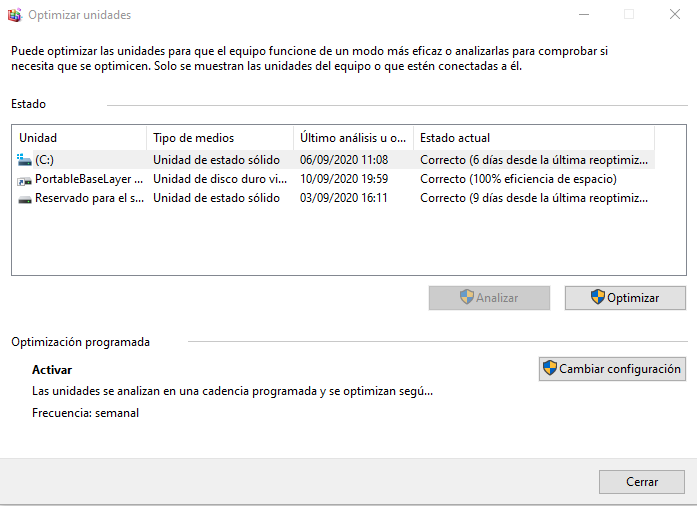Click the "Correcto (9 días desde..." status
Viewport: 697px width, 506px height.
(534, 198)
